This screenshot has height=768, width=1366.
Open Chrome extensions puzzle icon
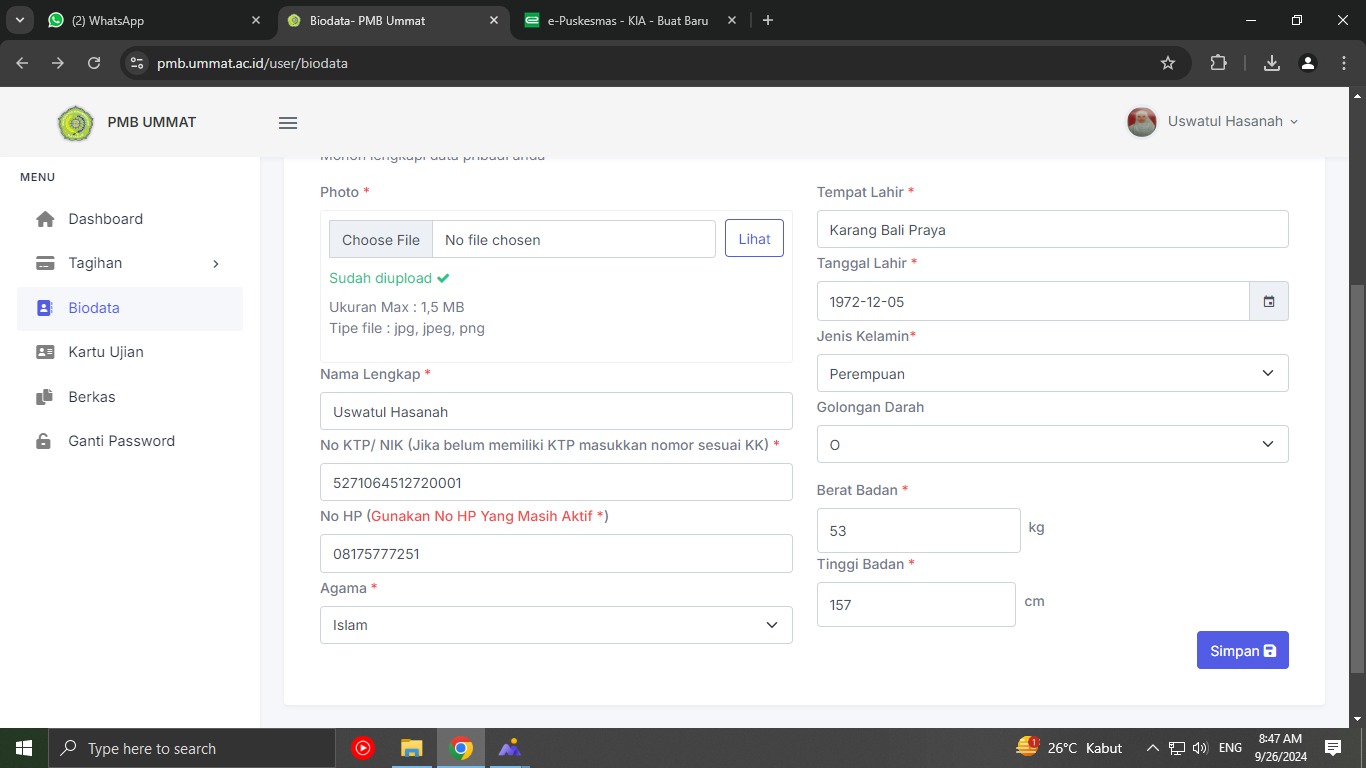point(1218,63)
